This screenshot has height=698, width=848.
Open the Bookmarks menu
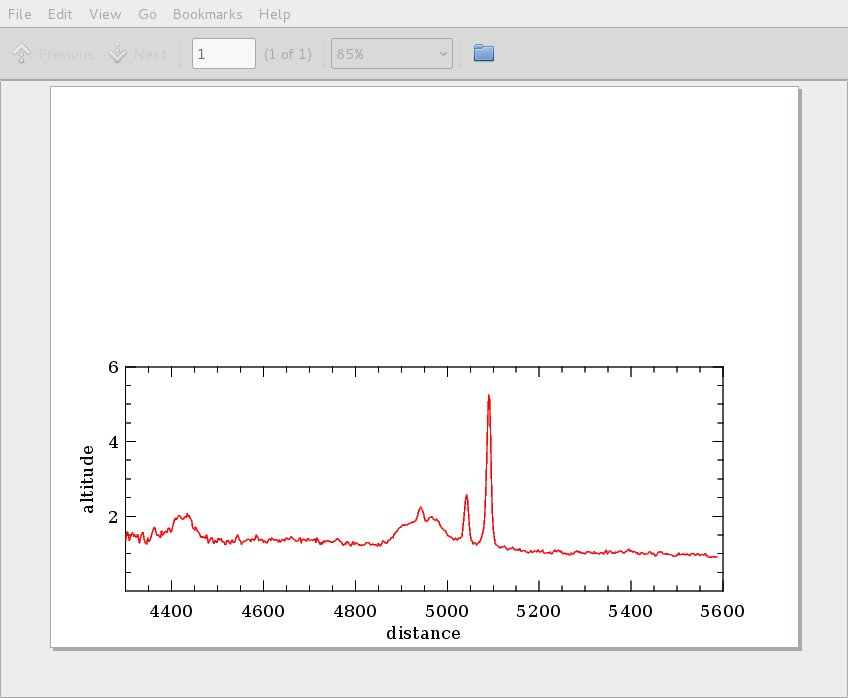pos(208,14)
